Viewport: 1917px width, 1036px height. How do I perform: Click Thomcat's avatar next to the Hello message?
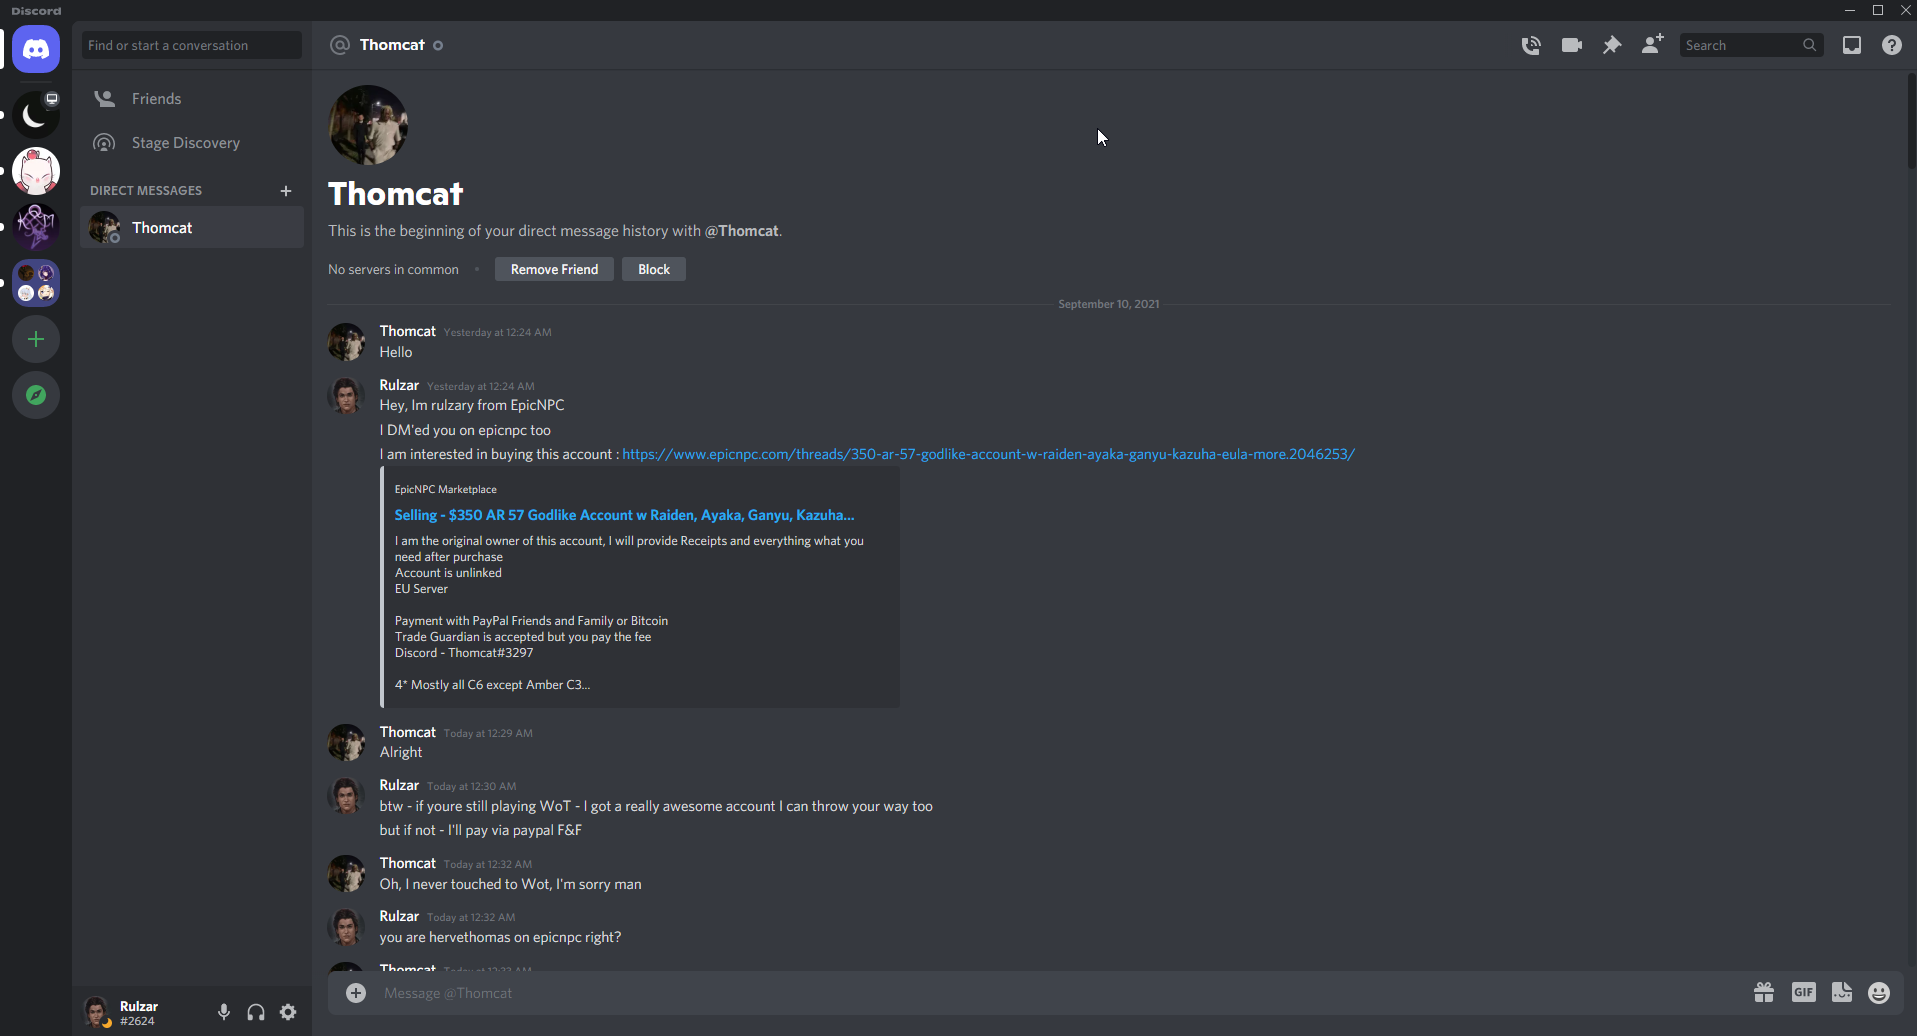[x=346, y=342]
